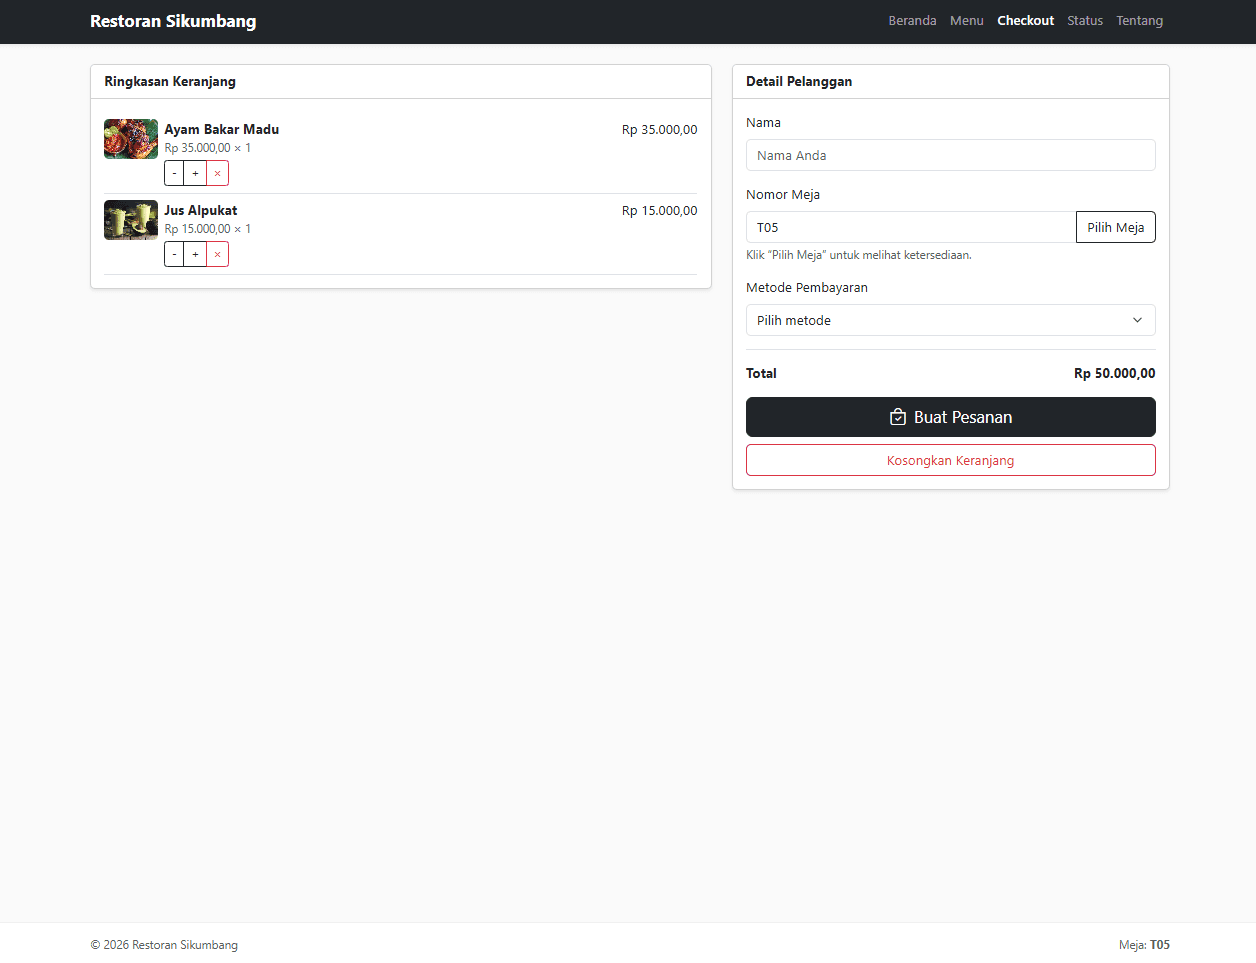This screenshot has height=963, width=1256.
Task: Increase Ayam Bakar Madu quantity with plus
Action: pos(195,173)
